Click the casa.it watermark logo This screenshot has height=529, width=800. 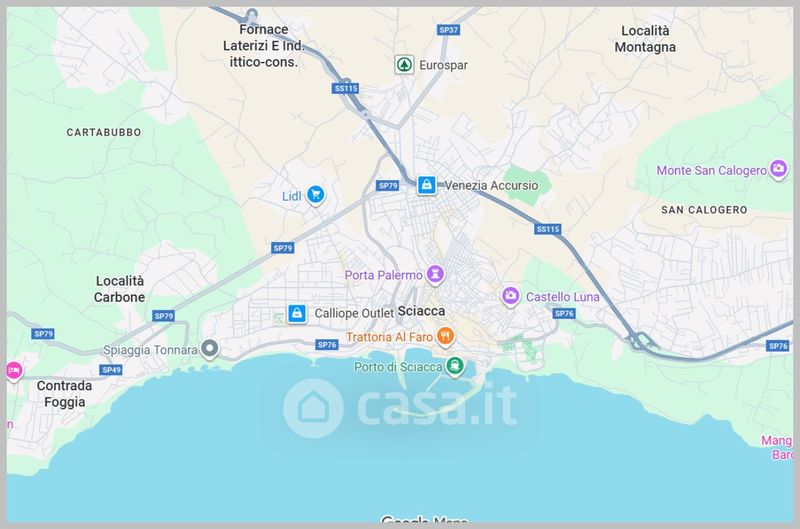coord(400,408)
